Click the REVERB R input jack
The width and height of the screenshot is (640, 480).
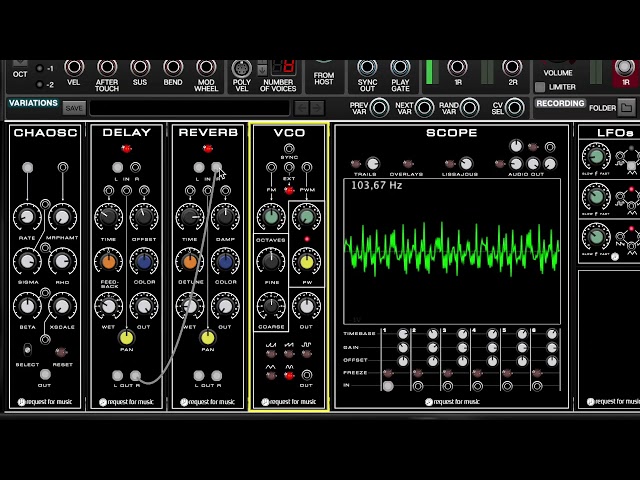[216, 167]
